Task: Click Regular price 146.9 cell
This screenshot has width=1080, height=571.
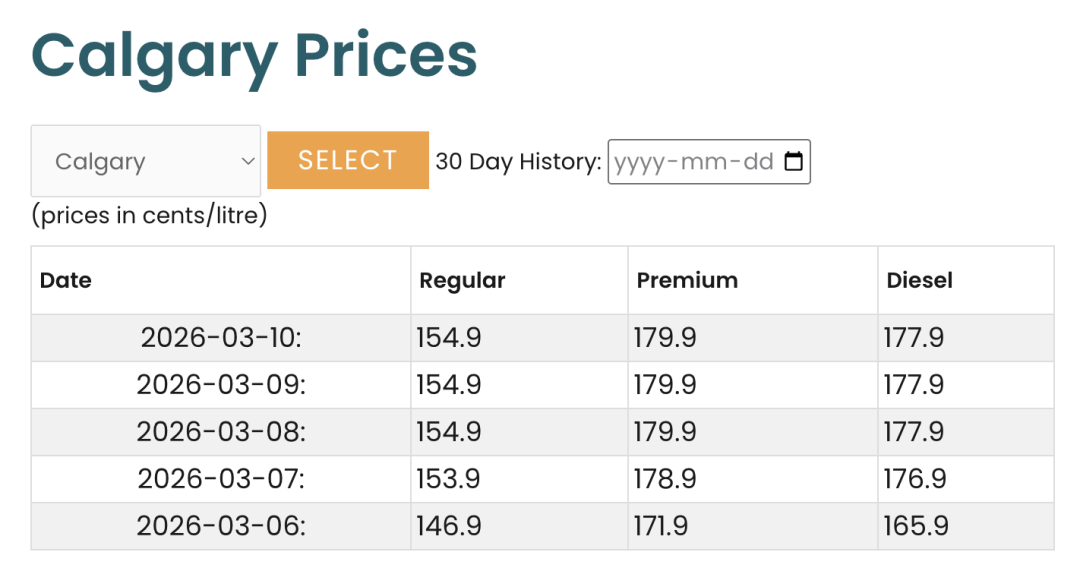Action: 449,526
